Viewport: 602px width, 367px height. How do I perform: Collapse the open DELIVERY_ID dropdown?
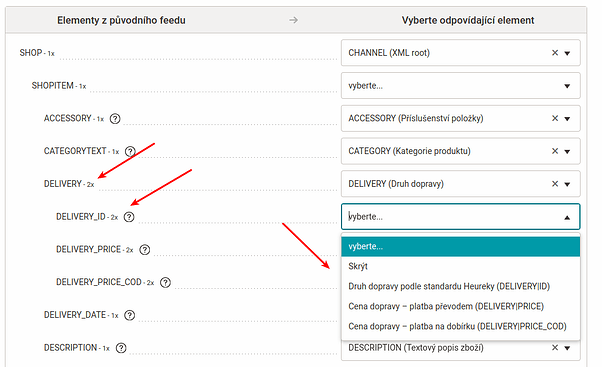point(567,217)
